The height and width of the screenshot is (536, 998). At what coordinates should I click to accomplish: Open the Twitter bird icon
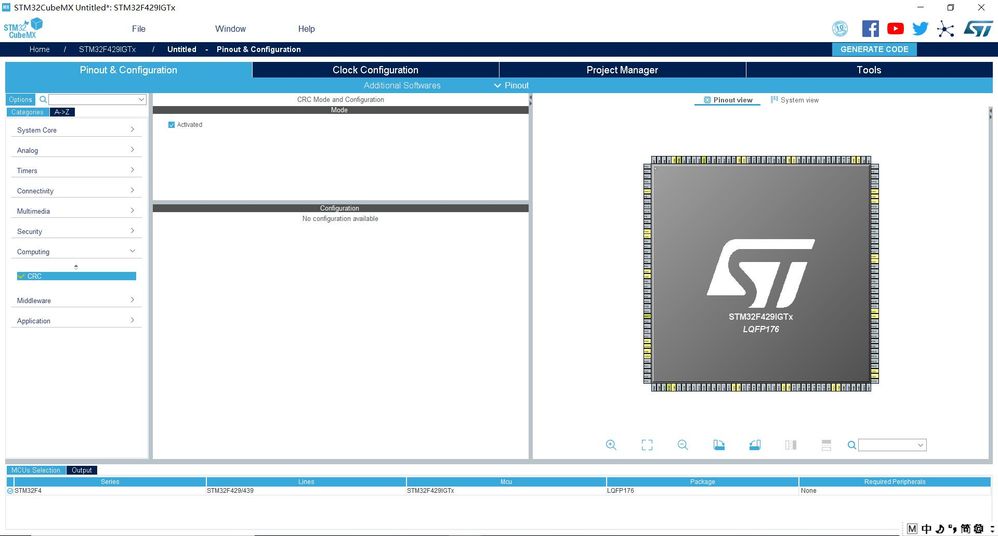(x=920, y=29)
